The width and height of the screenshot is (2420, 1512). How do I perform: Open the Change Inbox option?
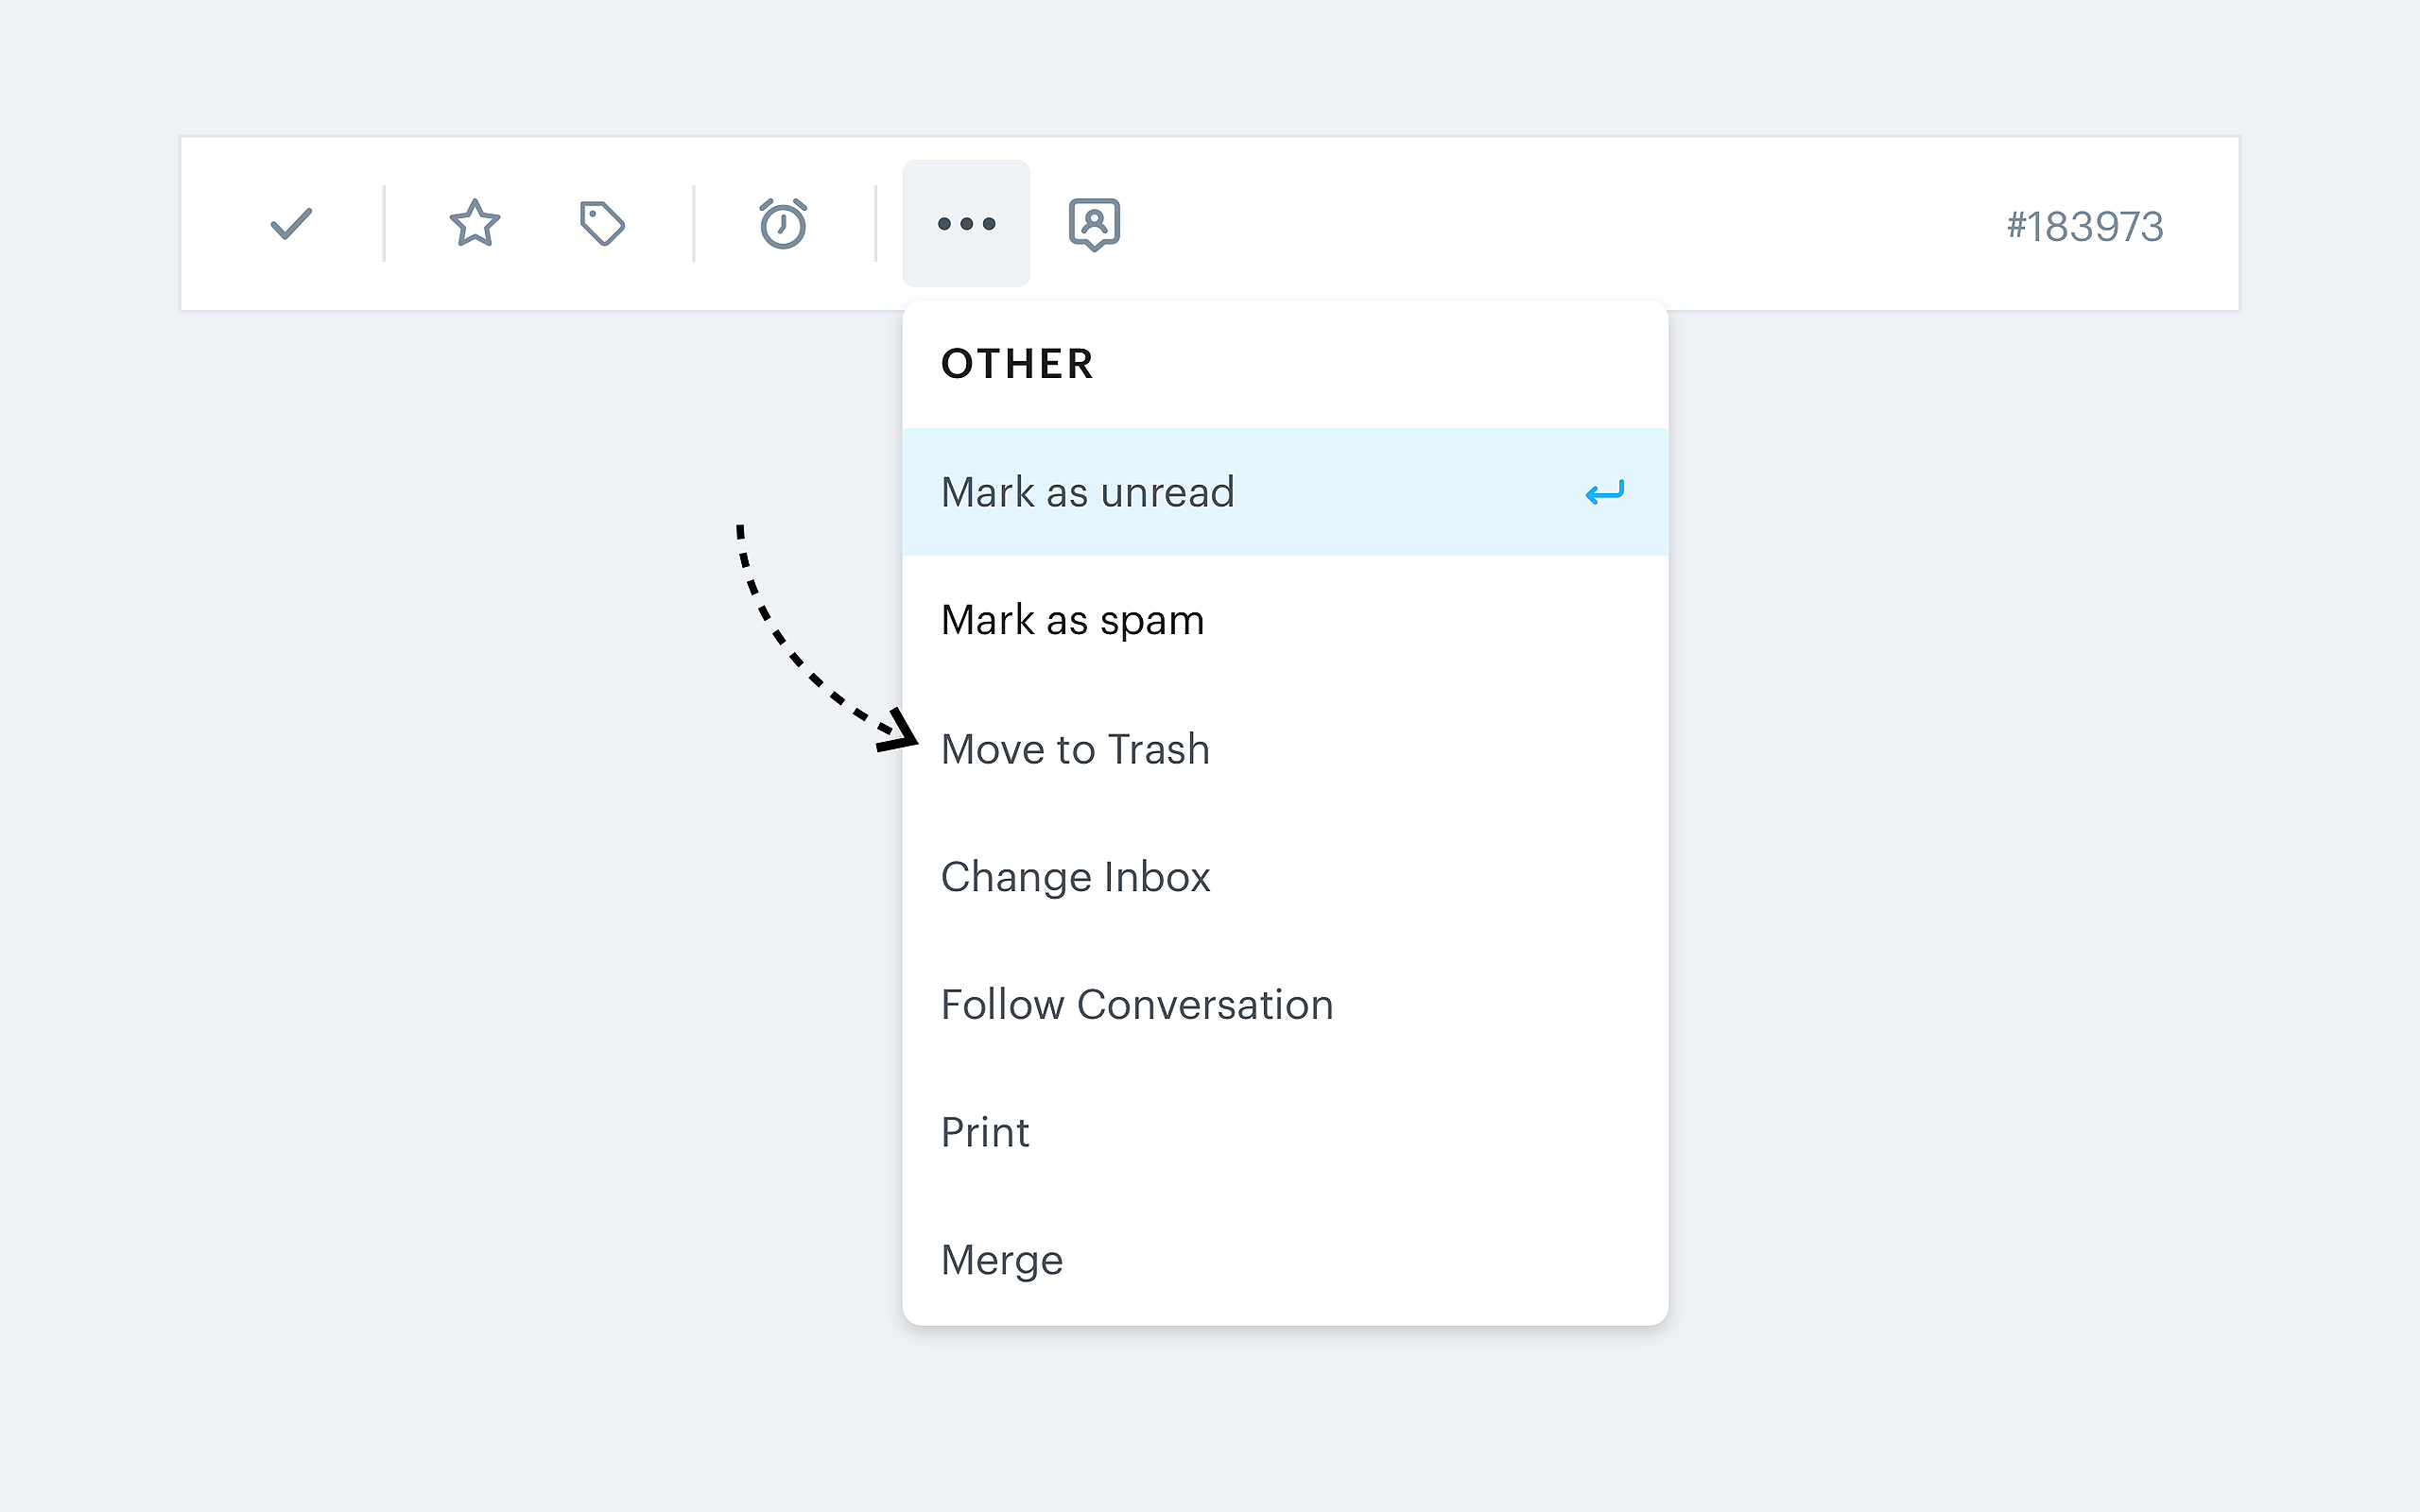click(1075, 878)
